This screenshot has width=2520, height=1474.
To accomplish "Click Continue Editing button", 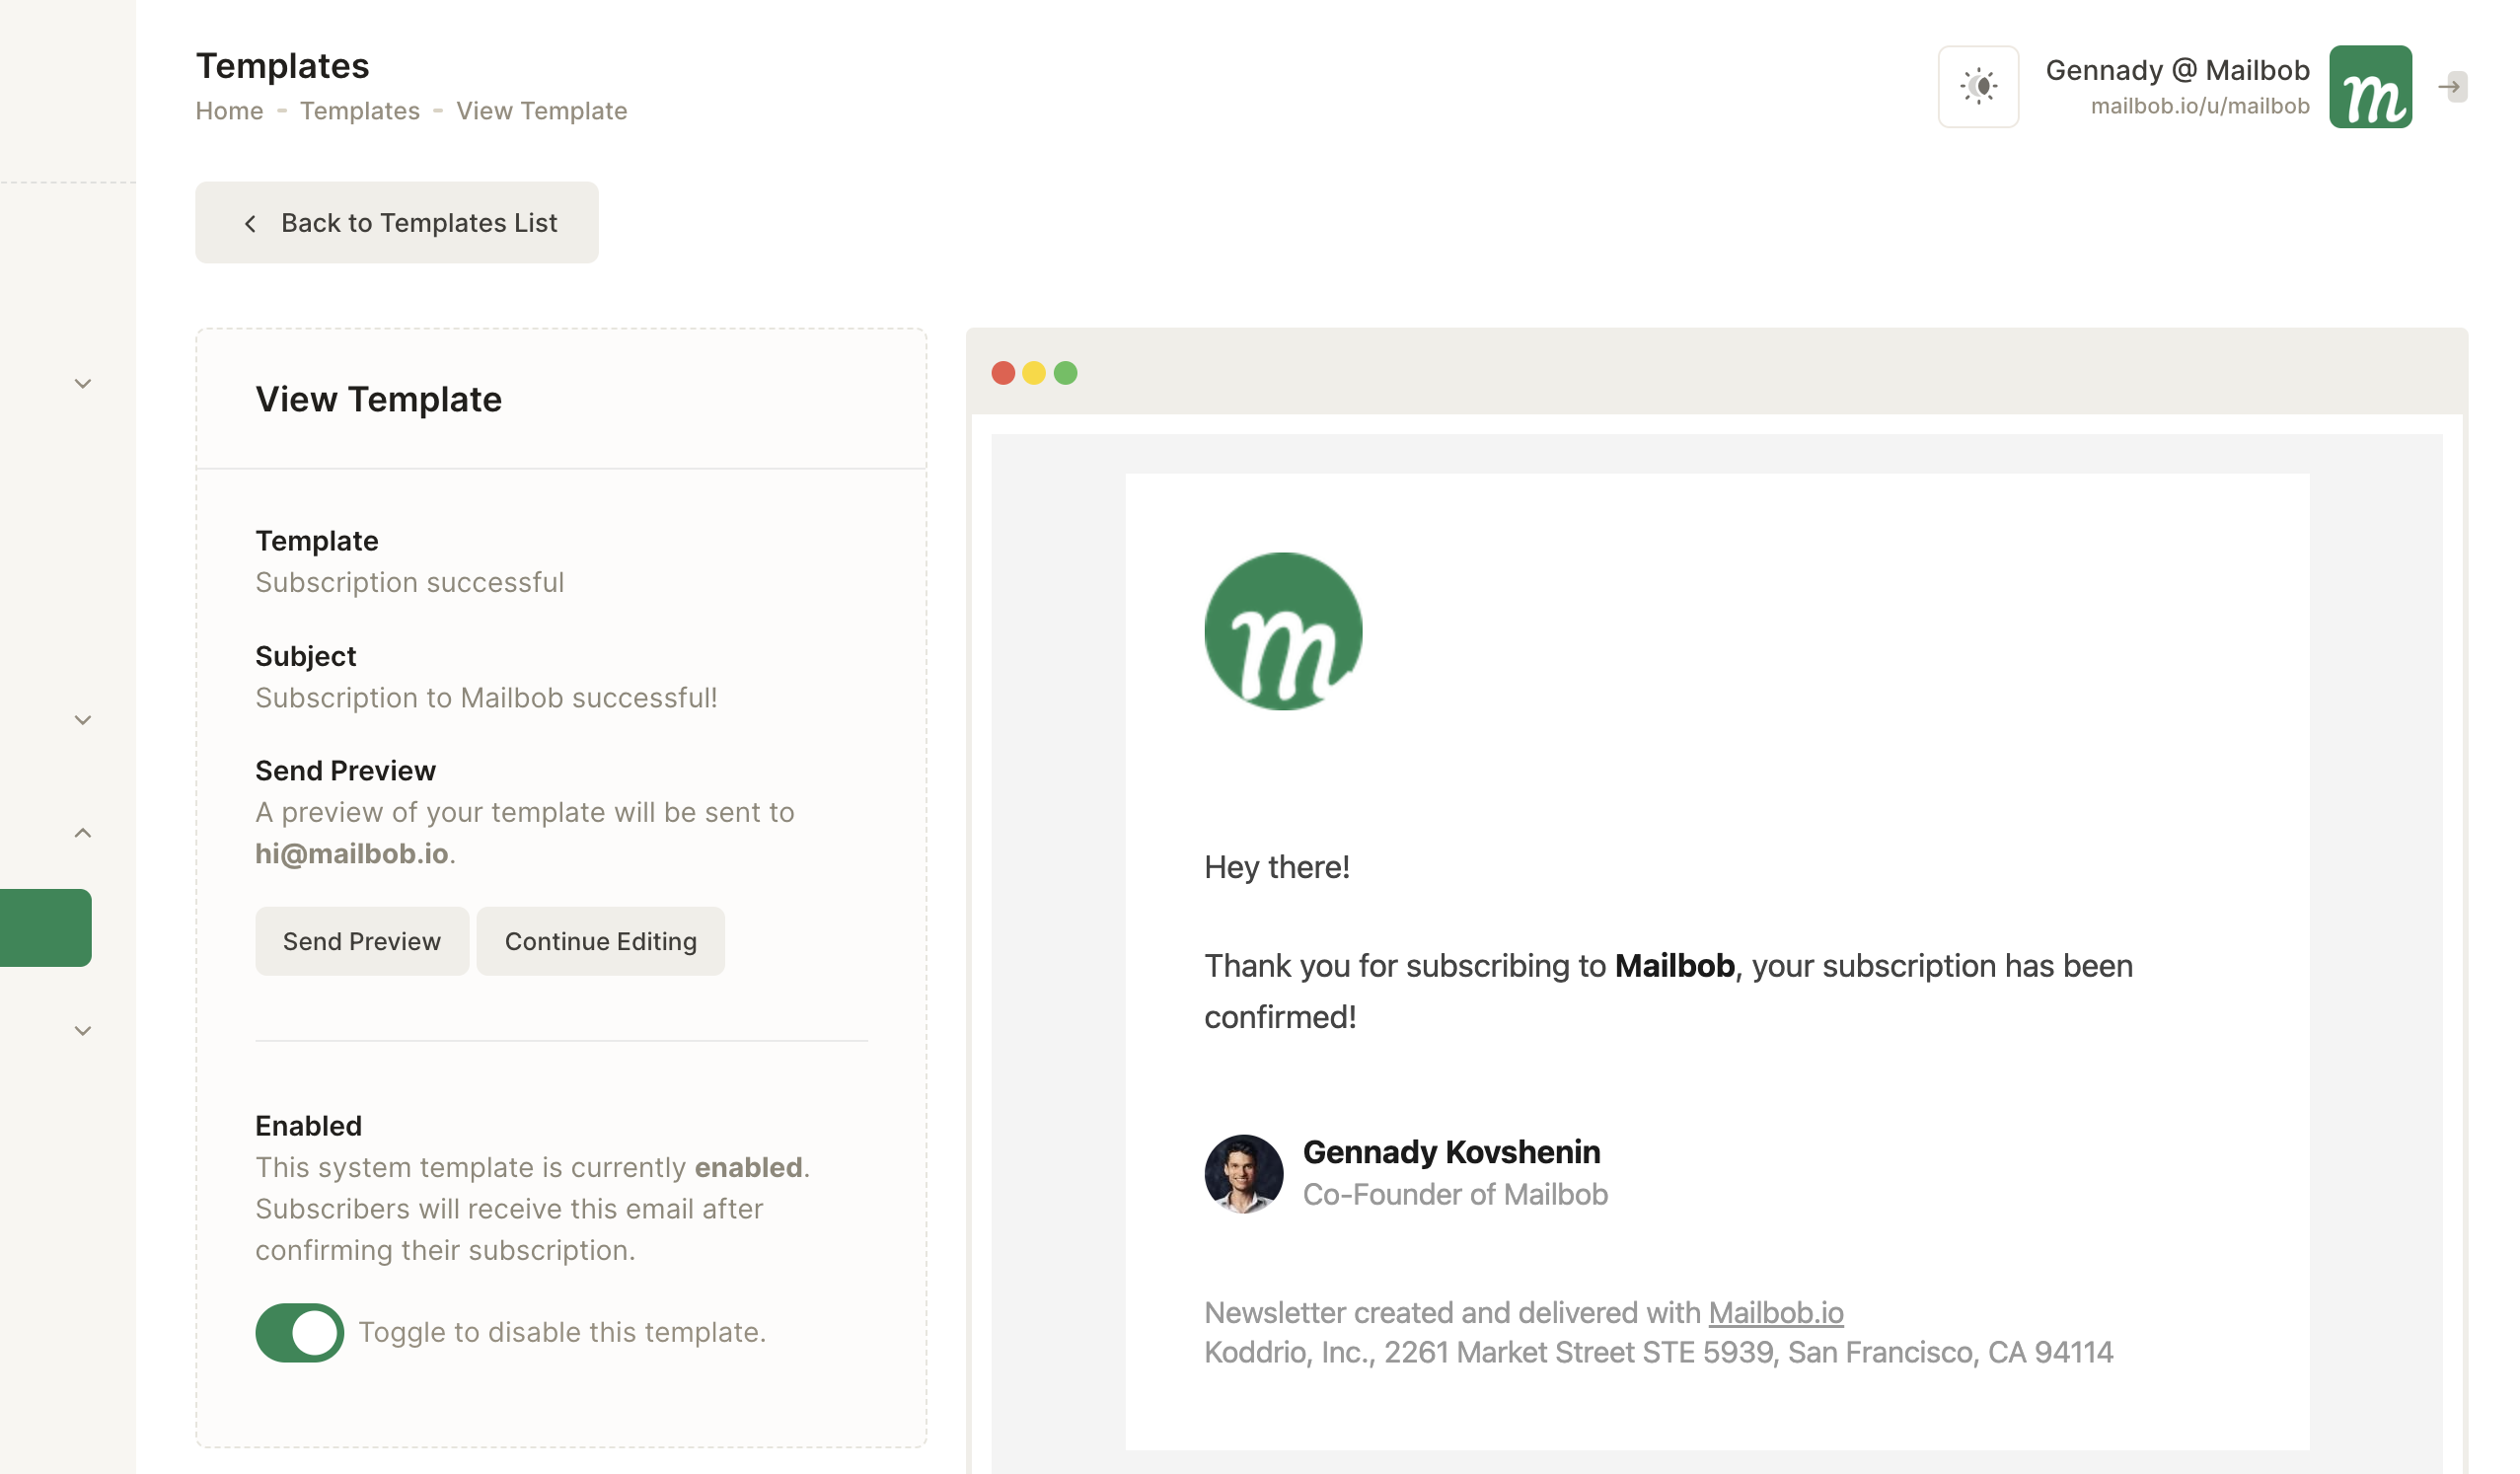I will pos(600,941).
